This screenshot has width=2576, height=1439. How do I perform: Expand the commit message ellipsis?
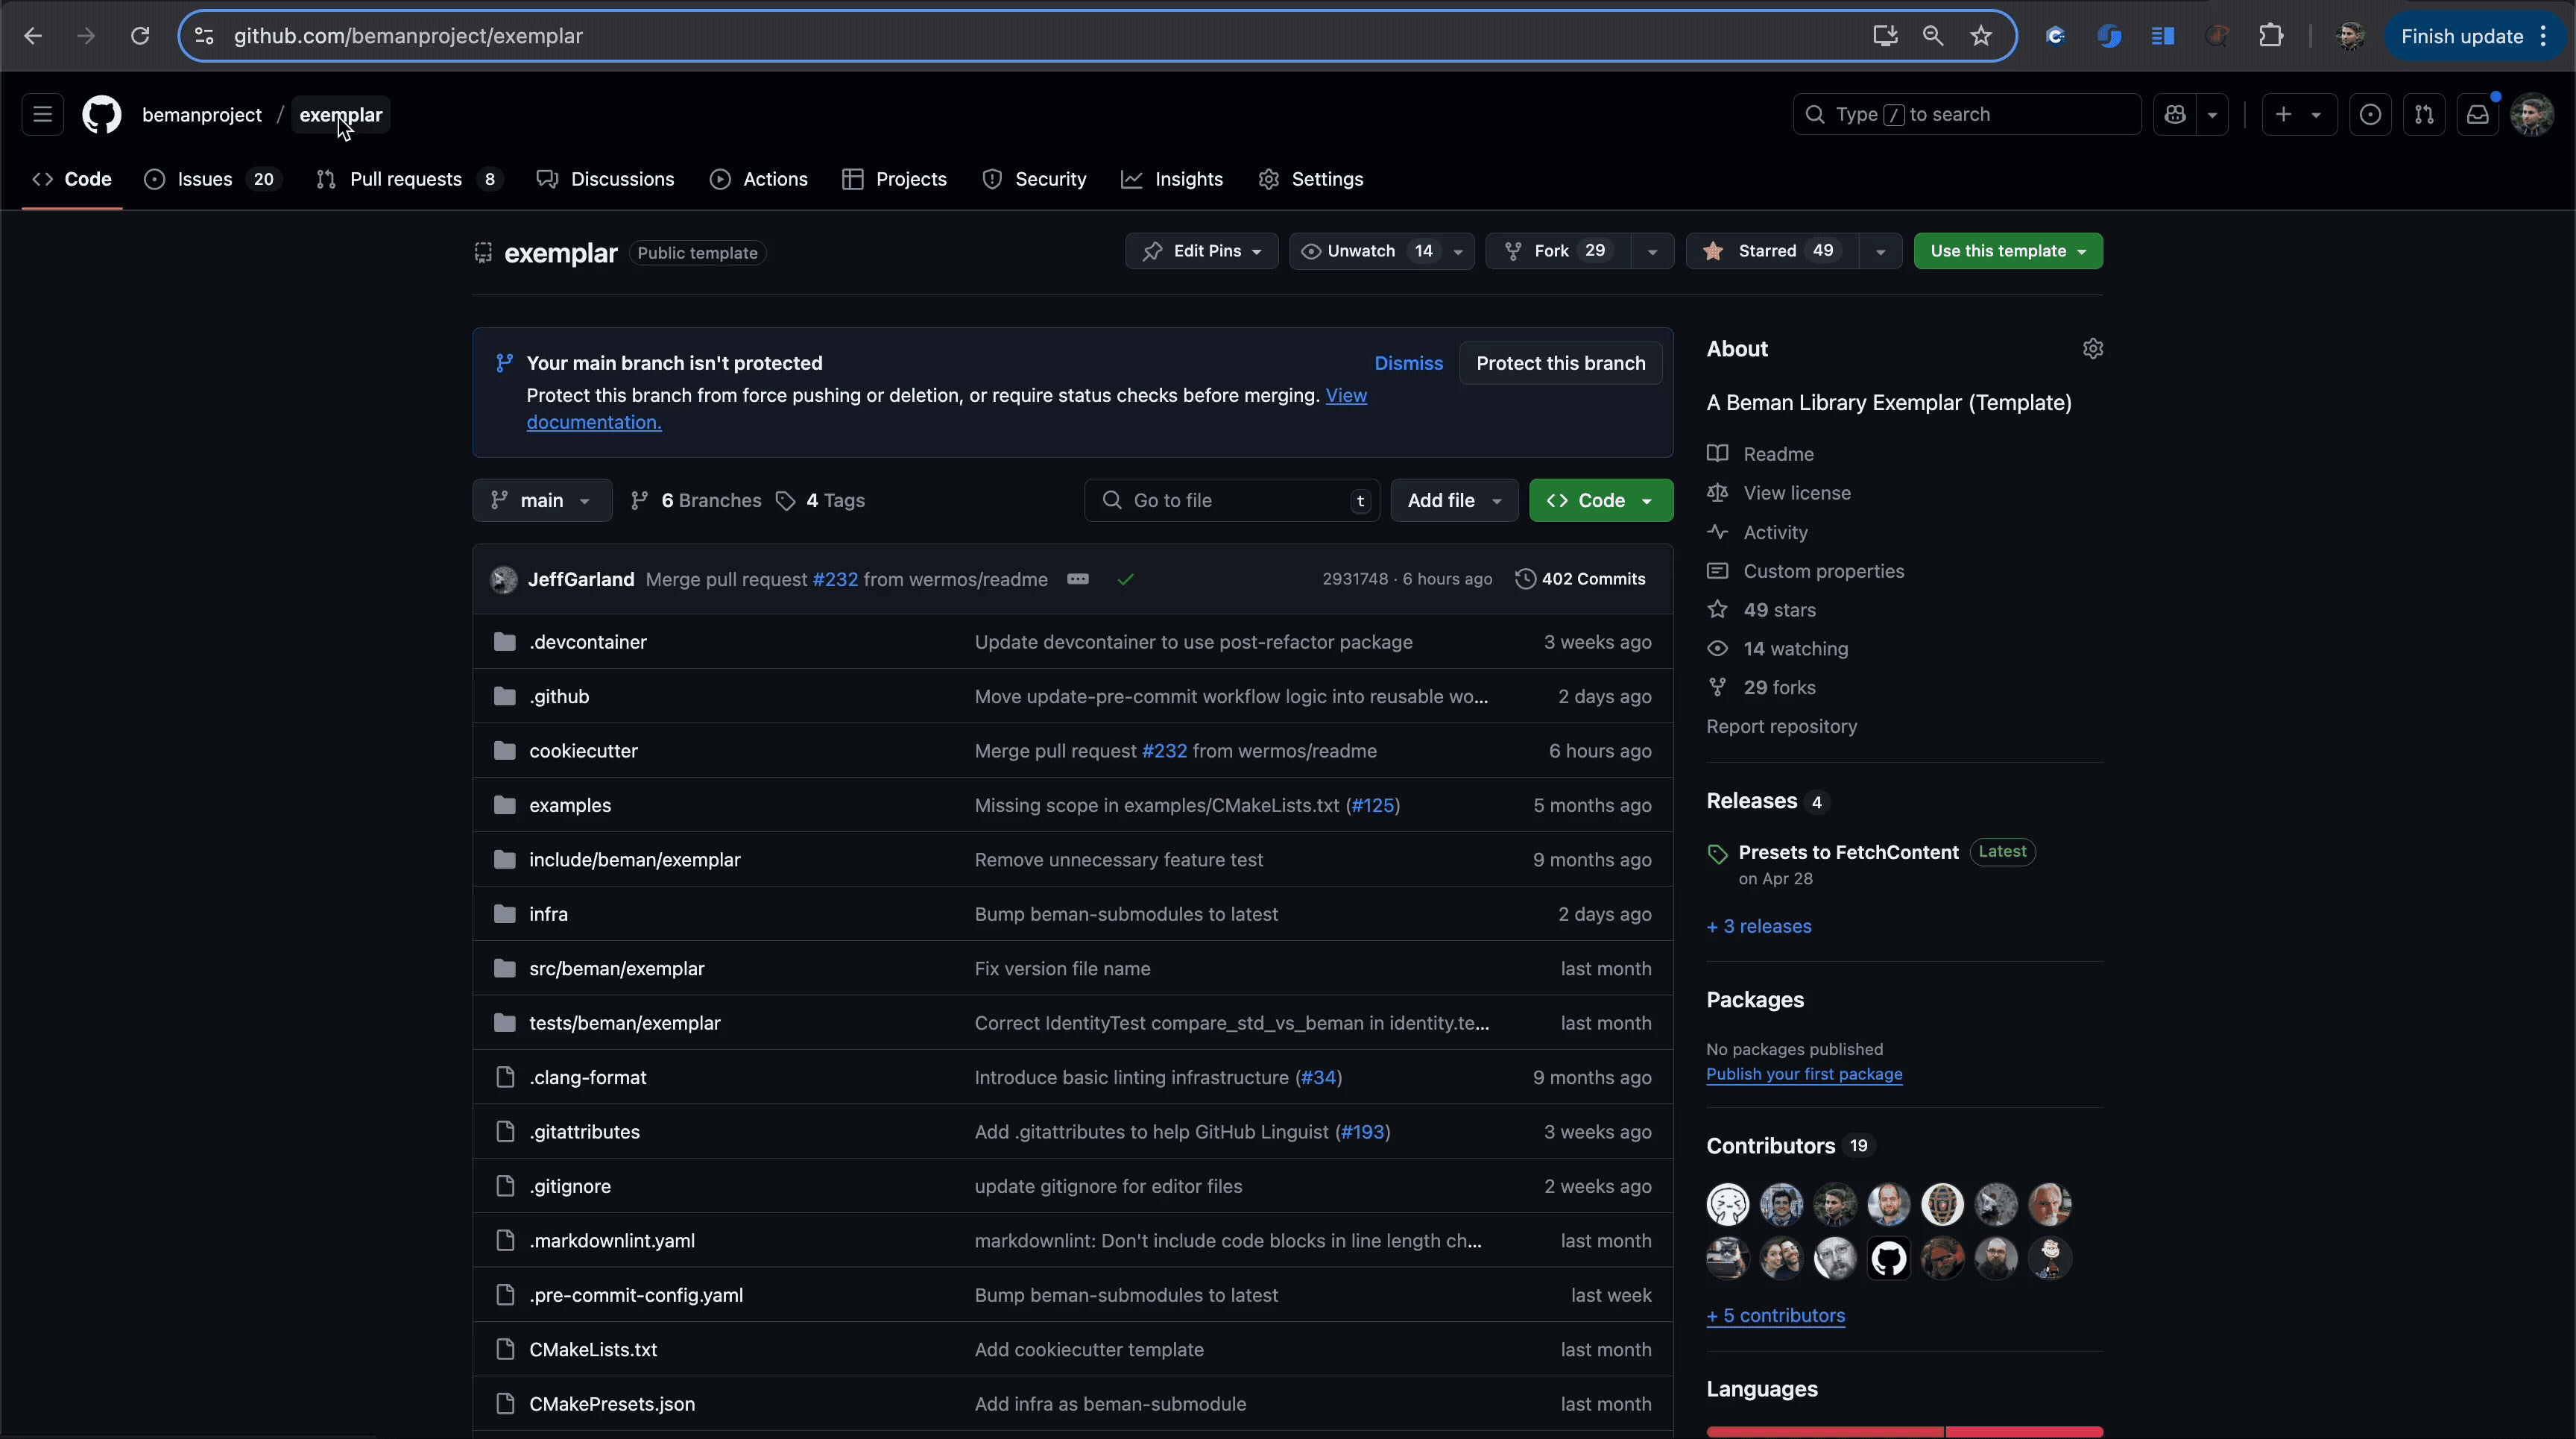click(1077, 579)
